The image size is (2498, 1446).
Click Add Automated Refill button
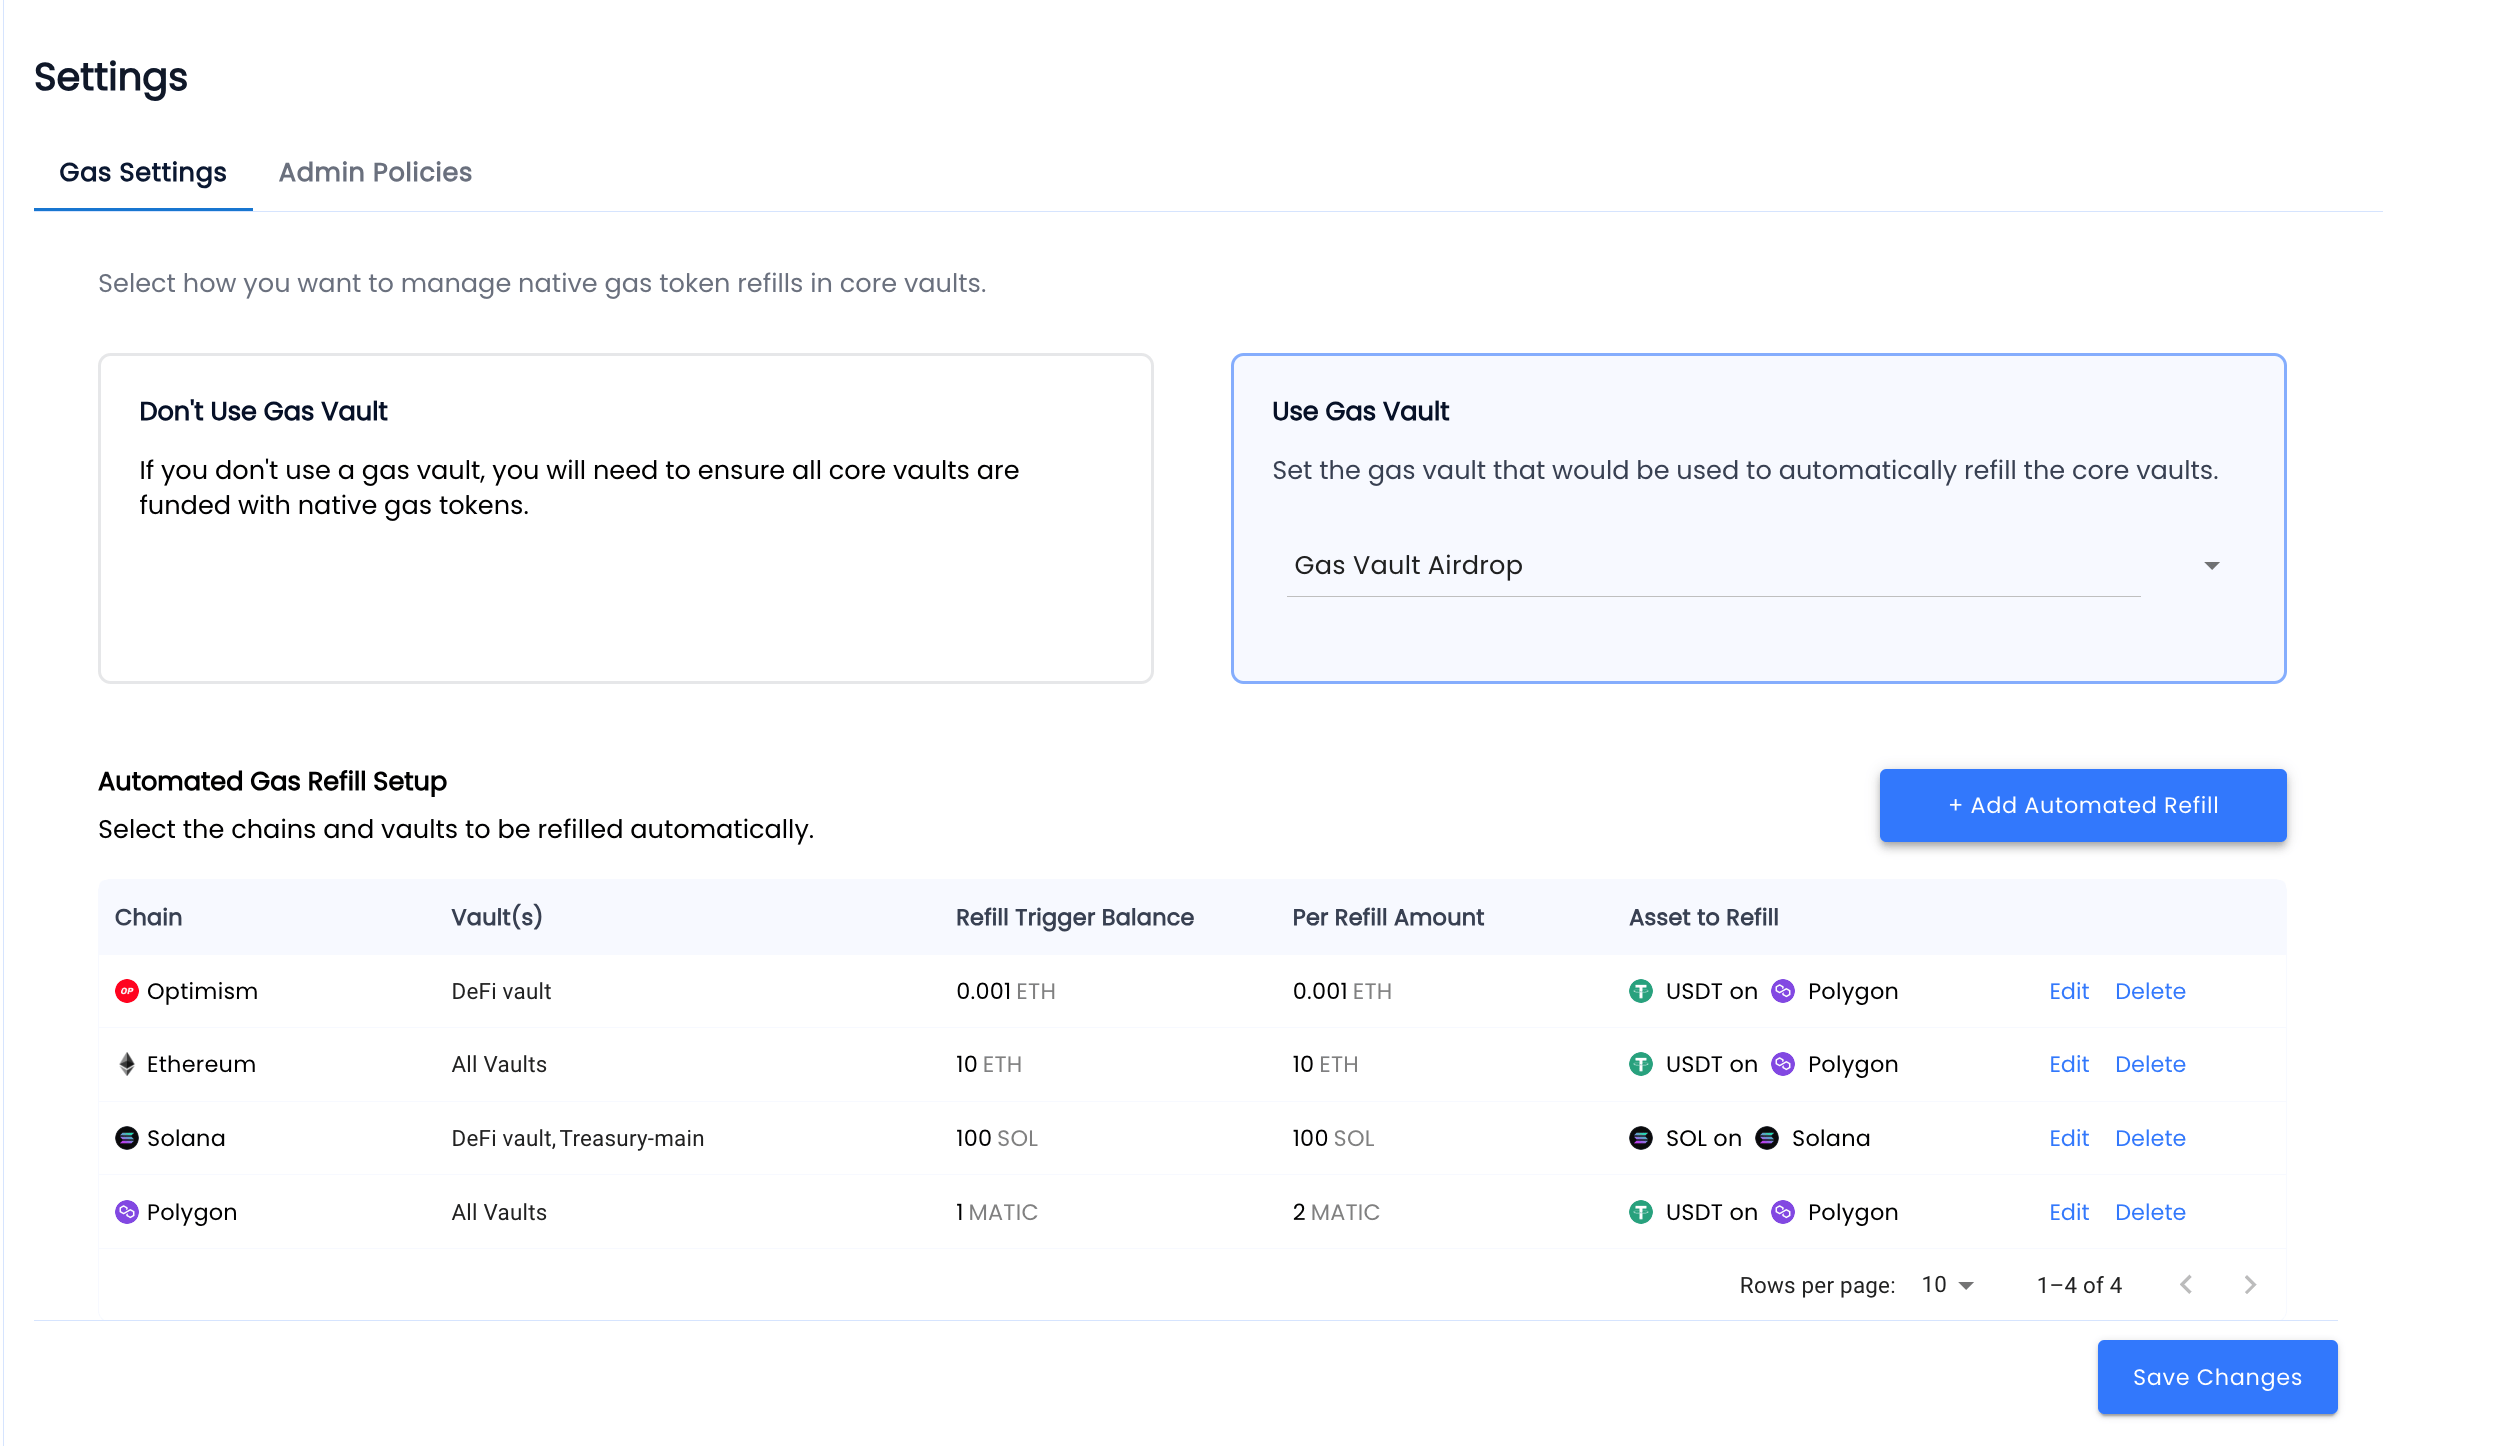pos(2083,805)
